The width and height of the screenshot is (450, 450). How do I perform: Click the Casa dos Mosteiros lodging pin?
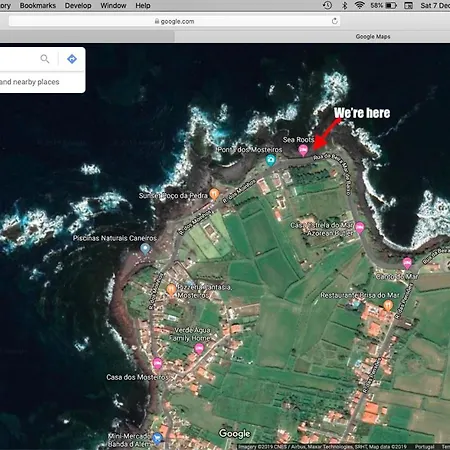[157, 363]
